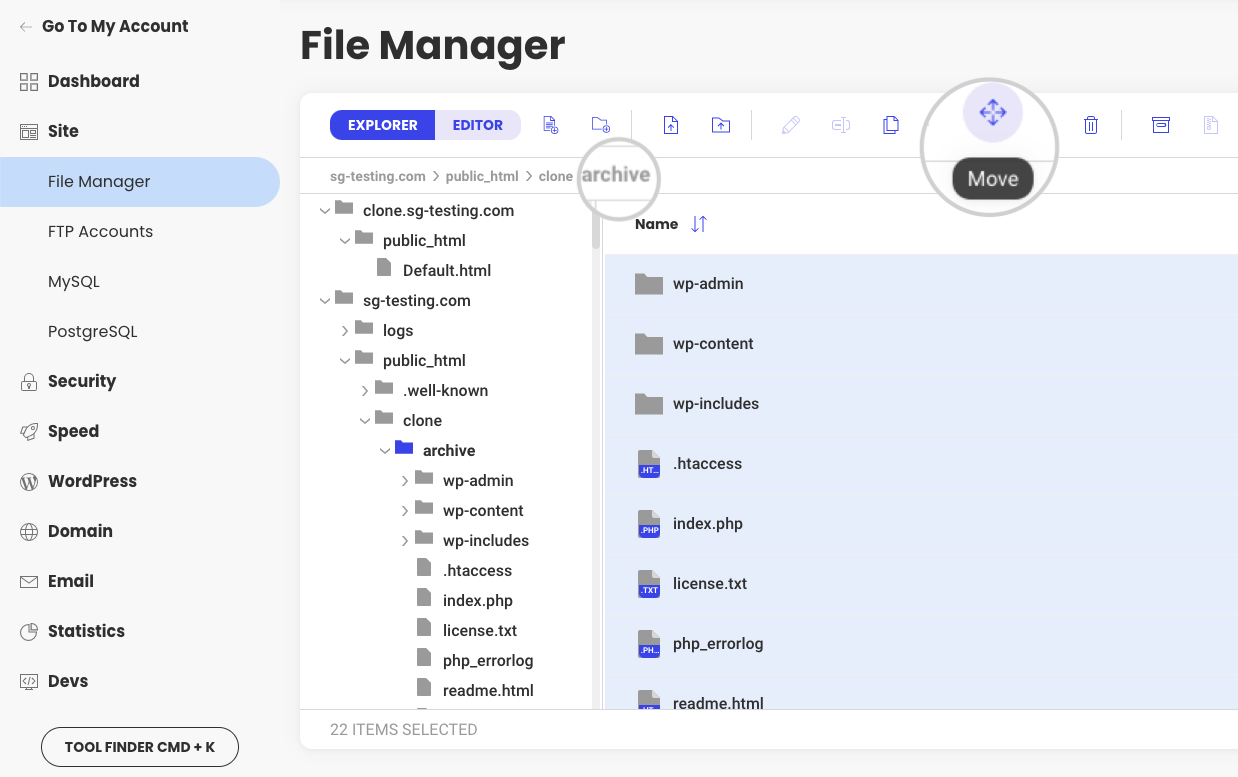Click the Delete trash icon
This screenshot has height=777, width=1238.
tap(1091, 125)
